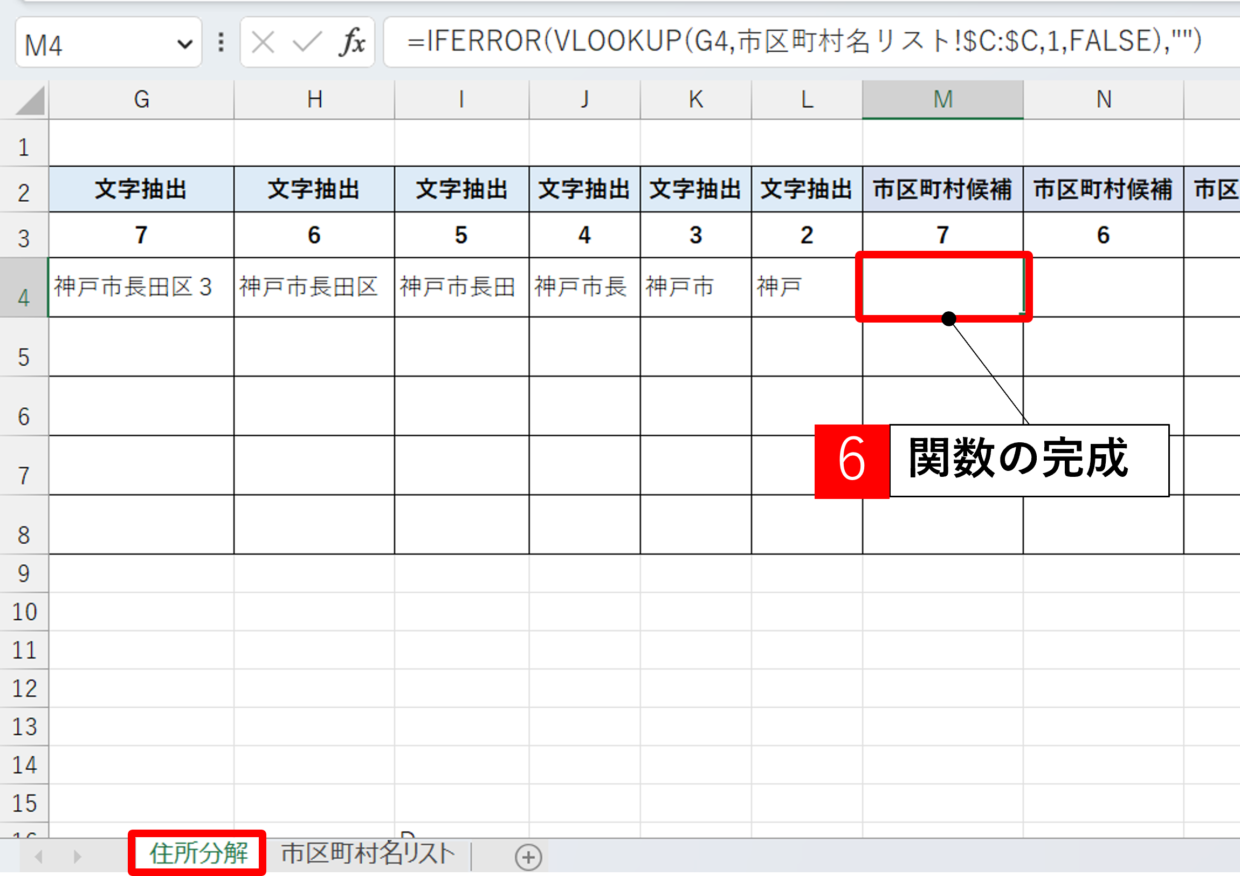Click cell H3 with value 6
Screen dimensions: 1240x876
pos(314,235)
